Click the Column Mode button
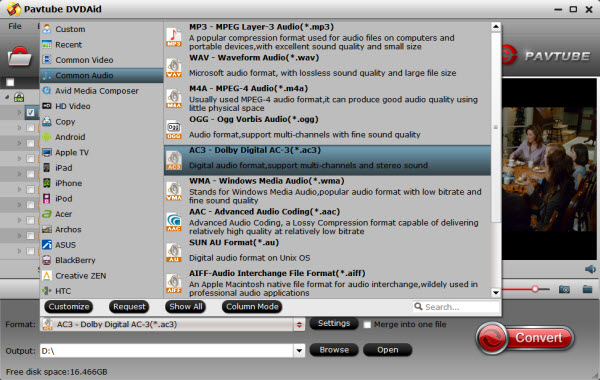Image resolution: width=600 pixels, height=380 pixels. 252,307
